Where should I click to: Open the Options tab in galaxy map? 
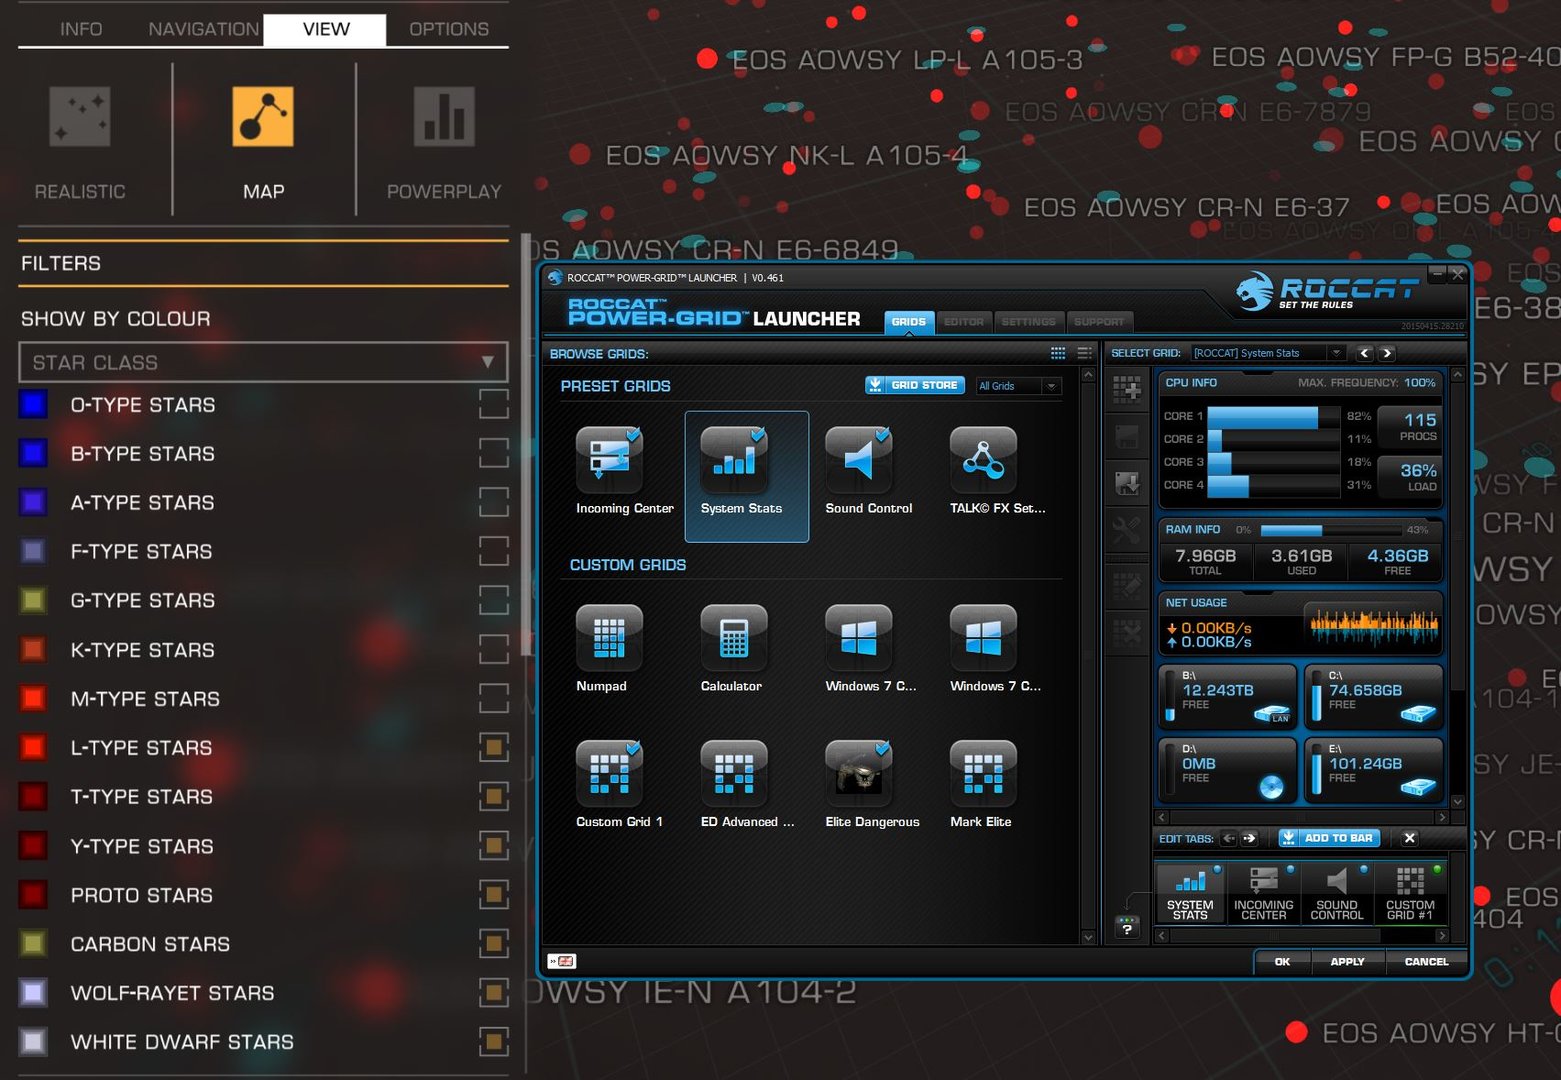click(449, 29)
